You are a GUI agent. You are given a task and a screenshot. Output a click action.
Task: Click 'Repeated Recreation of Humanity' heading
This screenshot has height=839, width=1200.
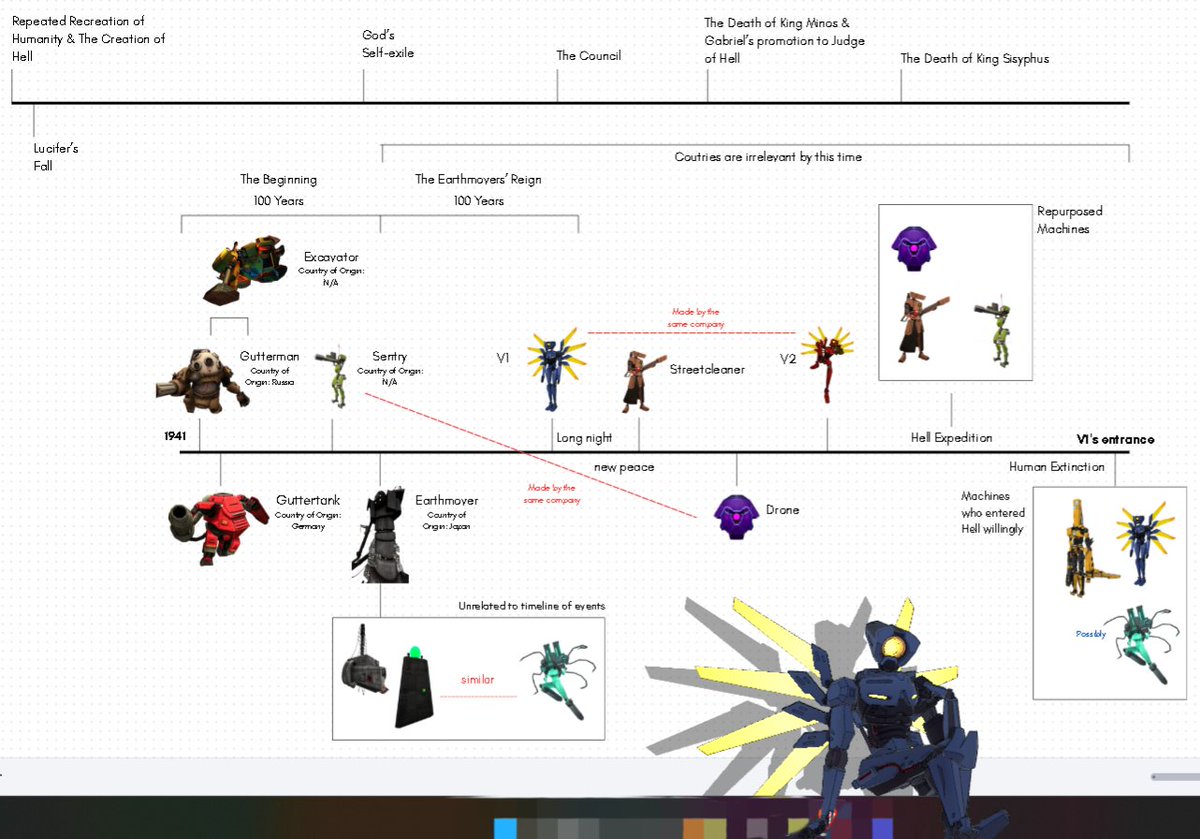tap(89, 38)
